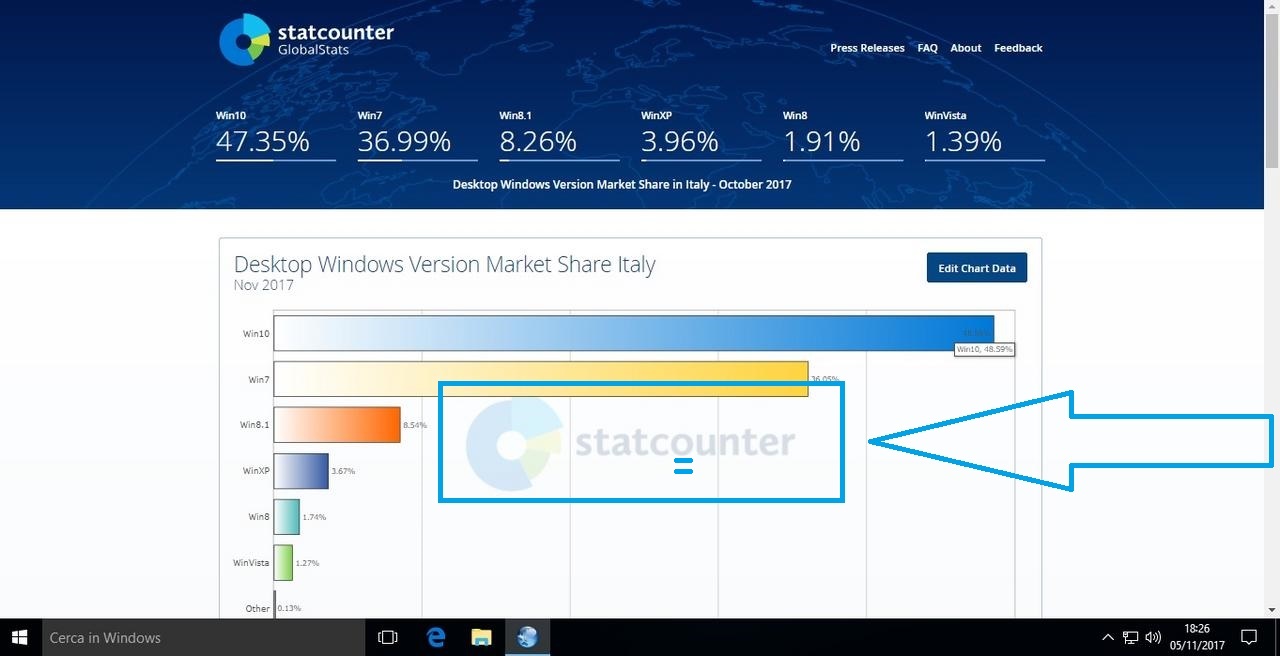
Task: Select the Win7 36.99% header stat
Action: 417,135
